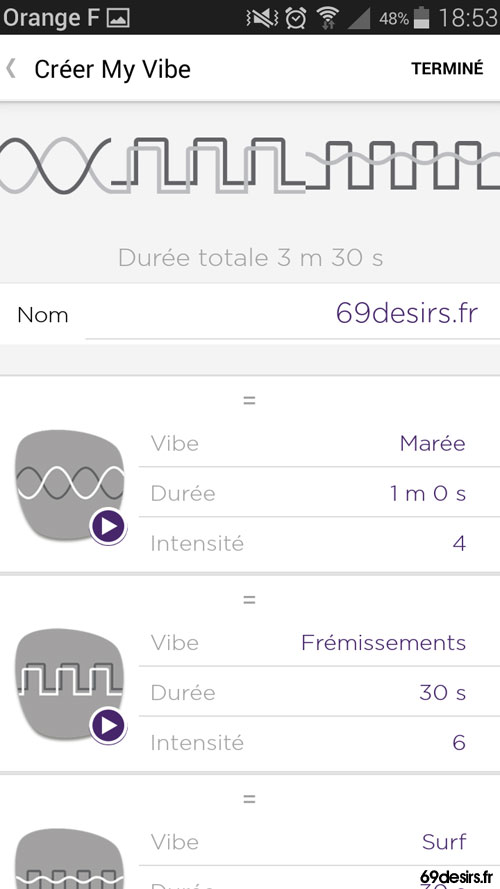The width and height of the screenshot is (500, 889).
Task: Open the Vibe selector showing Marée
Action: point(319,443)
